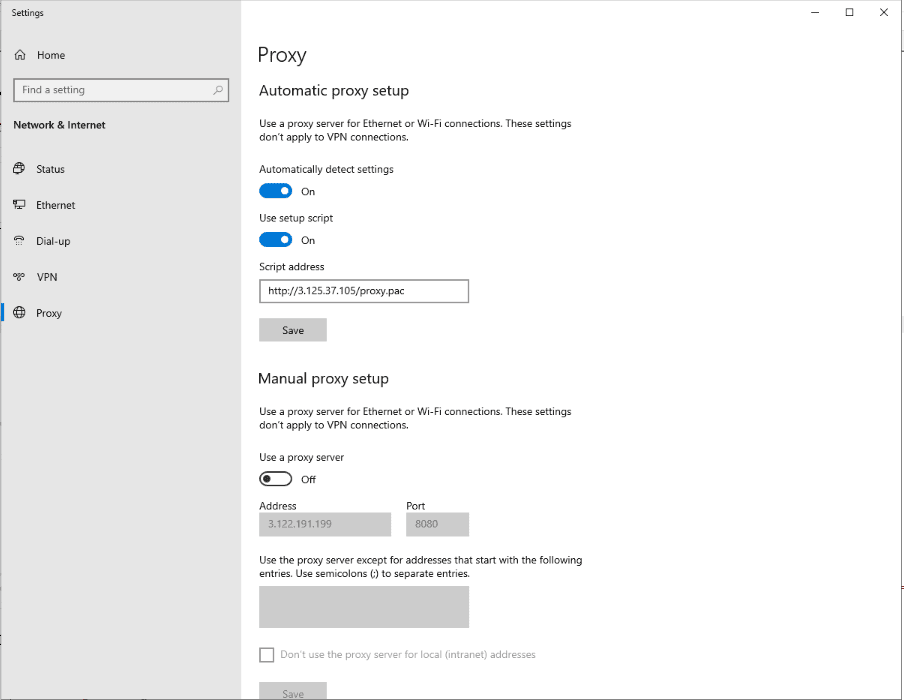Open the Dial-up phone icon

[19, 241]
